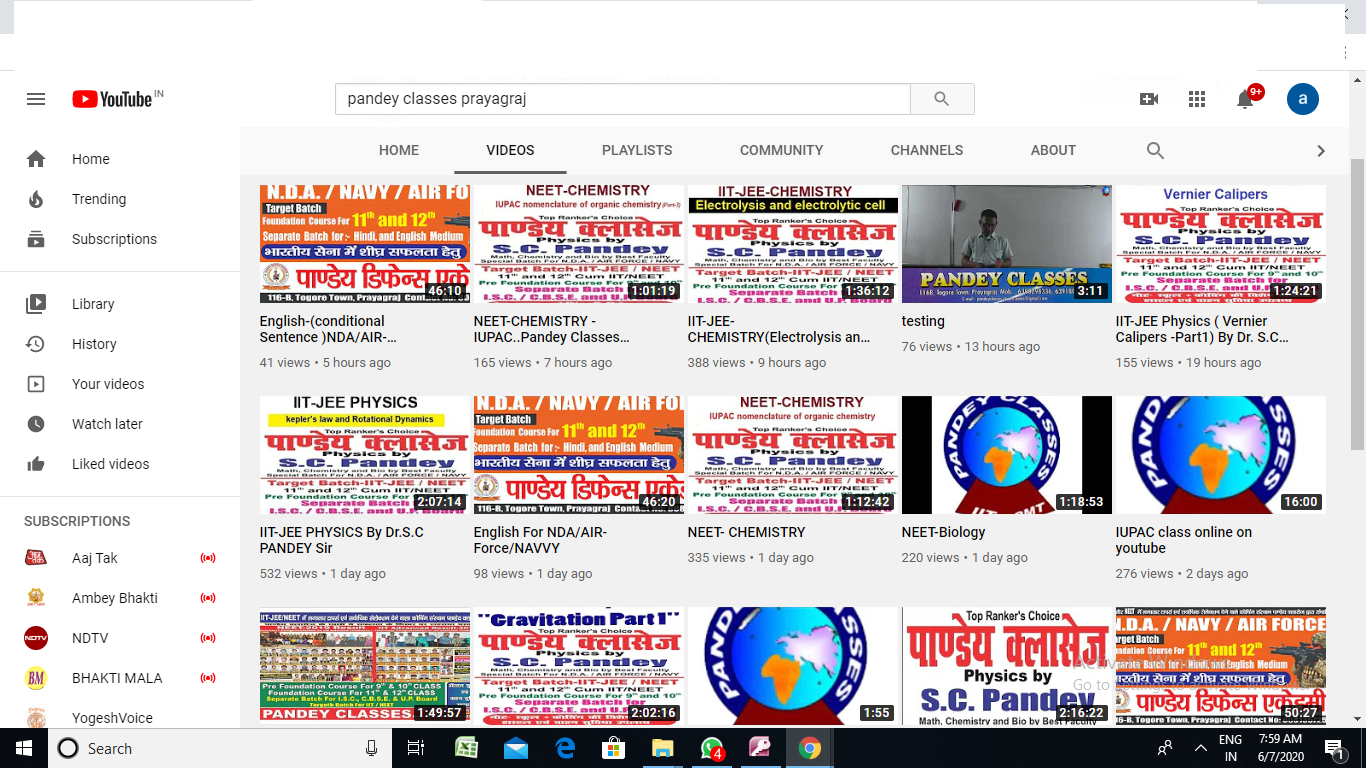Click '388 views • 9 hours ago' text
The image size is (1366, 768).
(757, 363)
